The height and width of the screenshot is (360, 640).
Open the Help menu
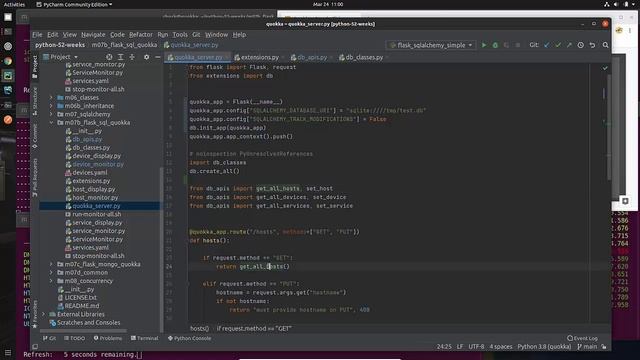[239, 35]
